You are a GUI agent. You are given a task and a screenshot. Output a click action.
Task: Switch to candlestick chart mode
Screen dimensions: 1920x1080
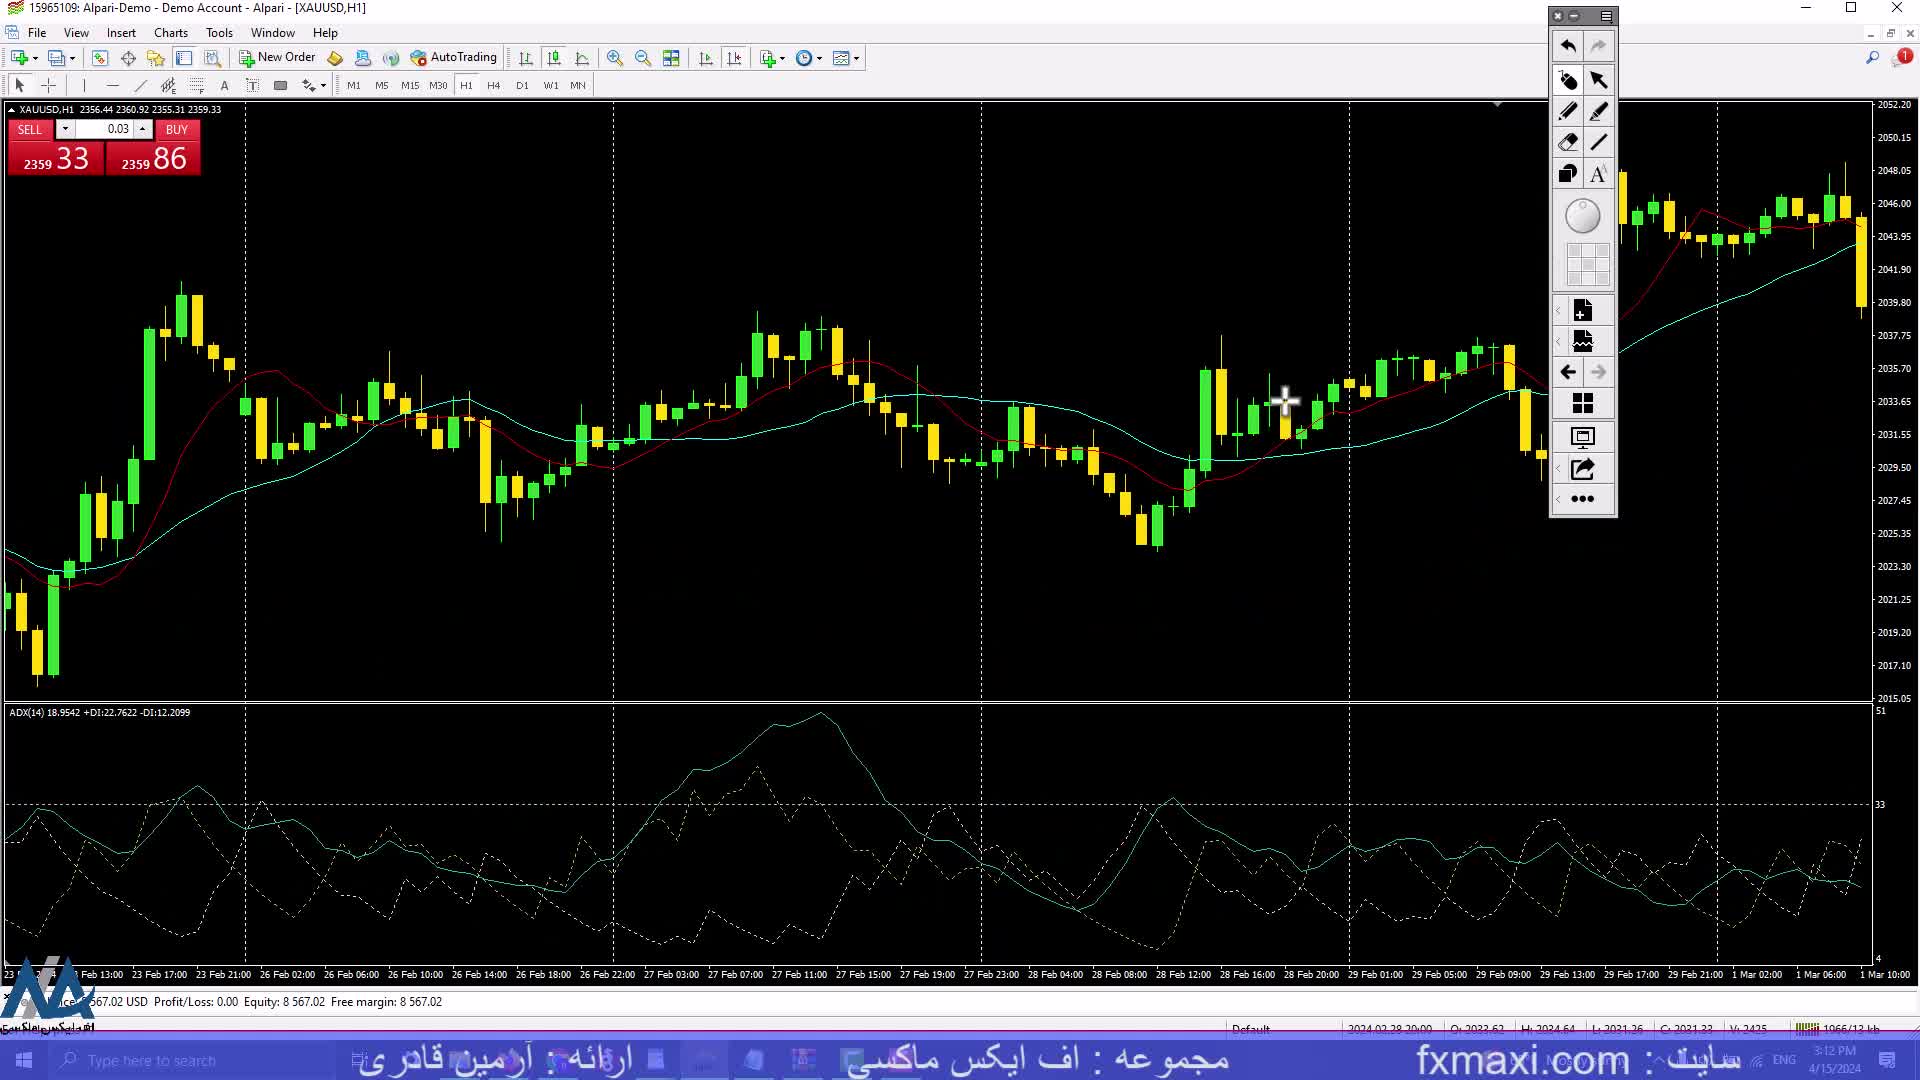pyautogui.click(x=554, y=58)
